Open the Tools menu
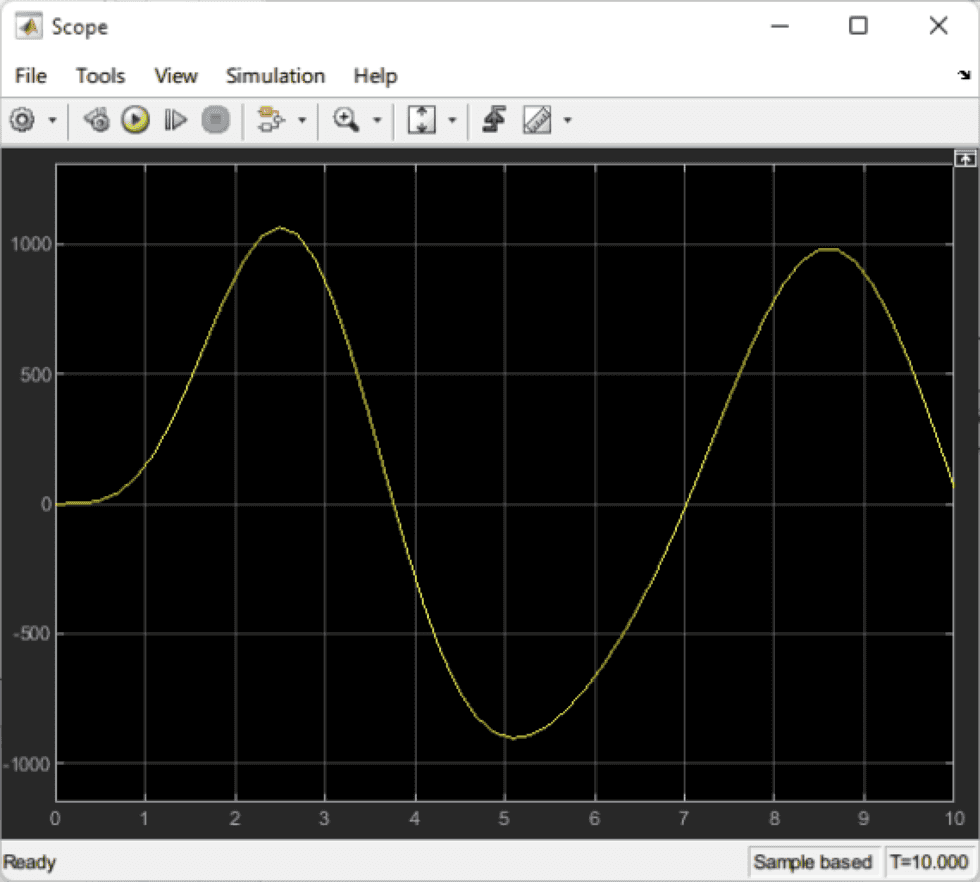Image resolution: width=980 pixels, height=882 pixels. pos(100,76)
